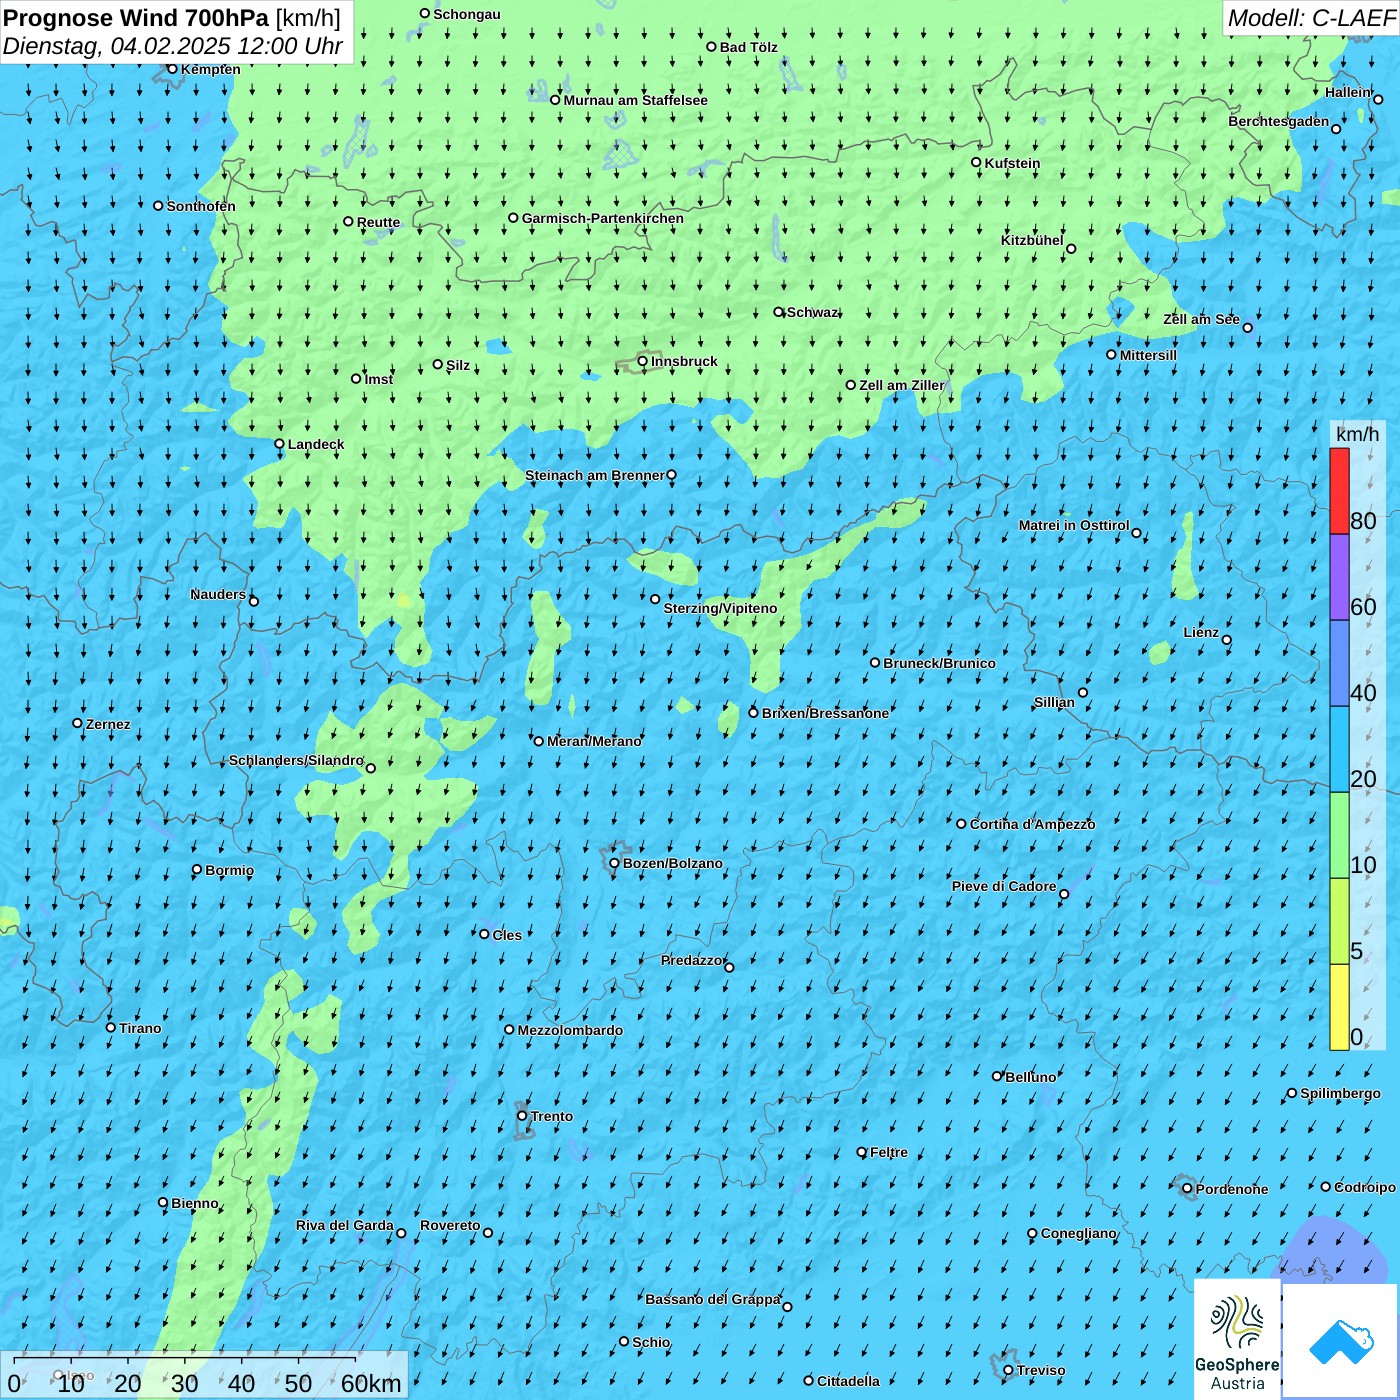Screen dimensions: 1400x1400
Task: Click the Bozen/Bolzano city marker
Action: pos(615,863)
